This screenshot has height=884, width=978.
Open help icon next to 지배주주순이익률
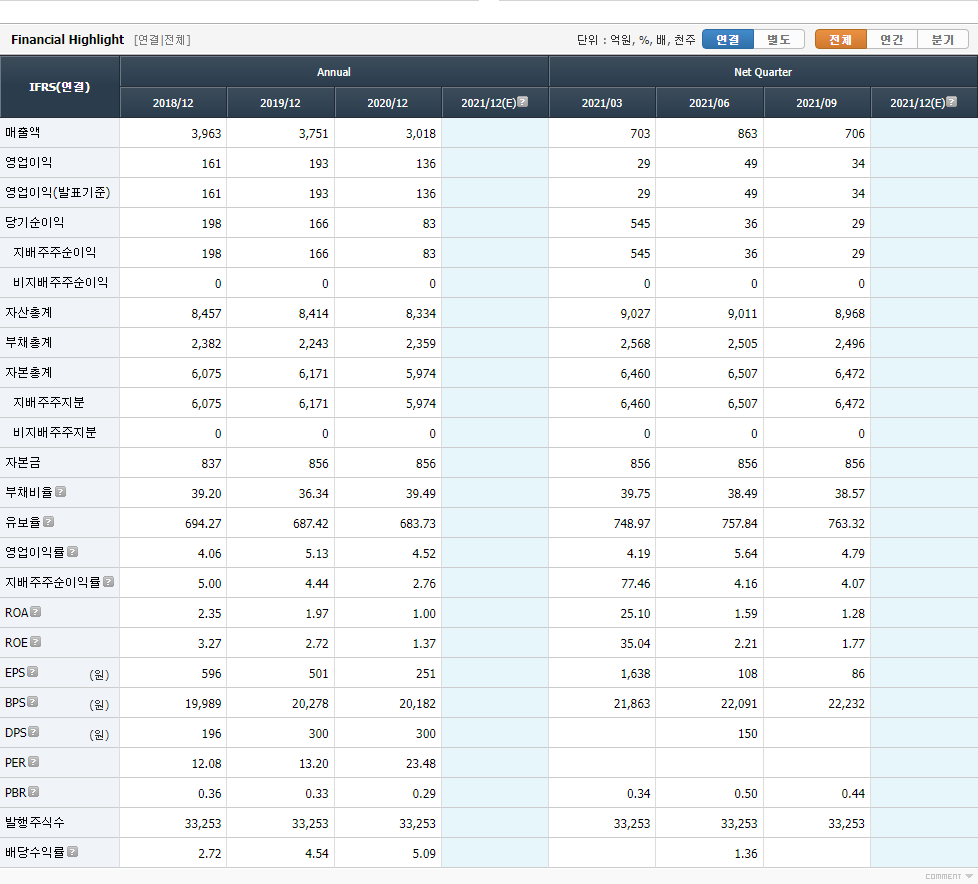click(109, 581)
